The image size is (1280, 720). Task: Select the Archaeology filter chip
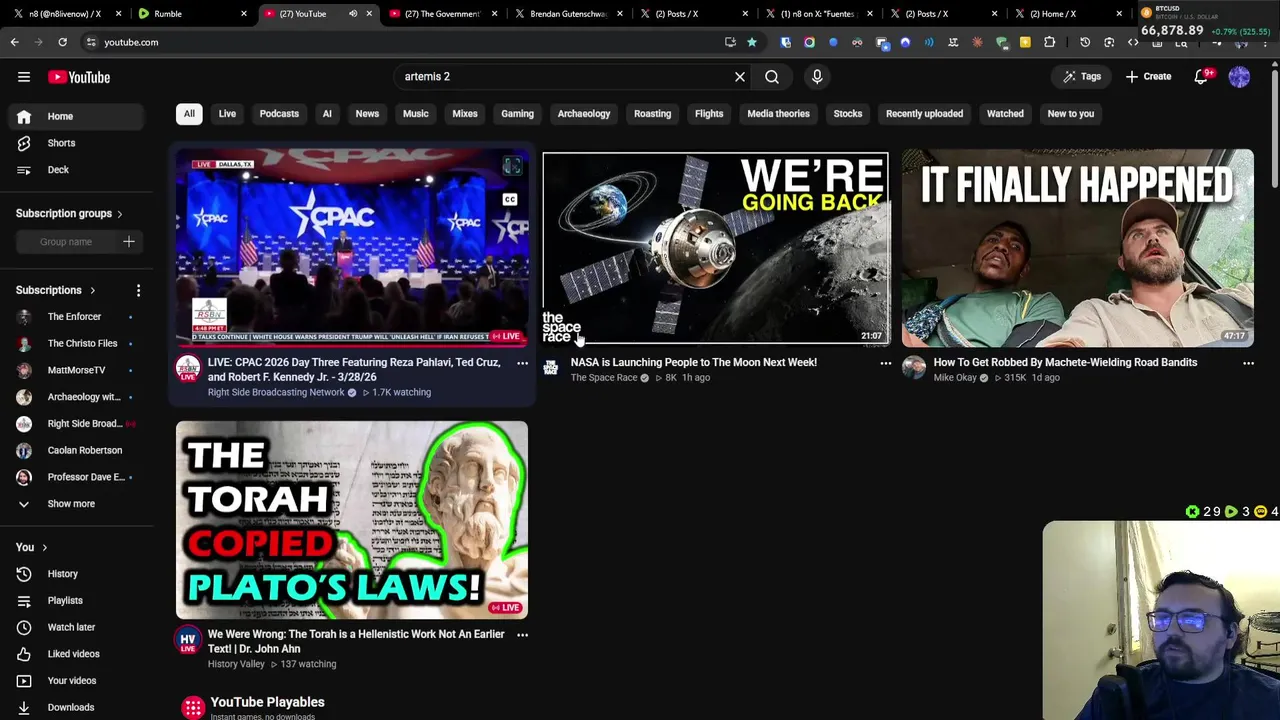point(584,114)
